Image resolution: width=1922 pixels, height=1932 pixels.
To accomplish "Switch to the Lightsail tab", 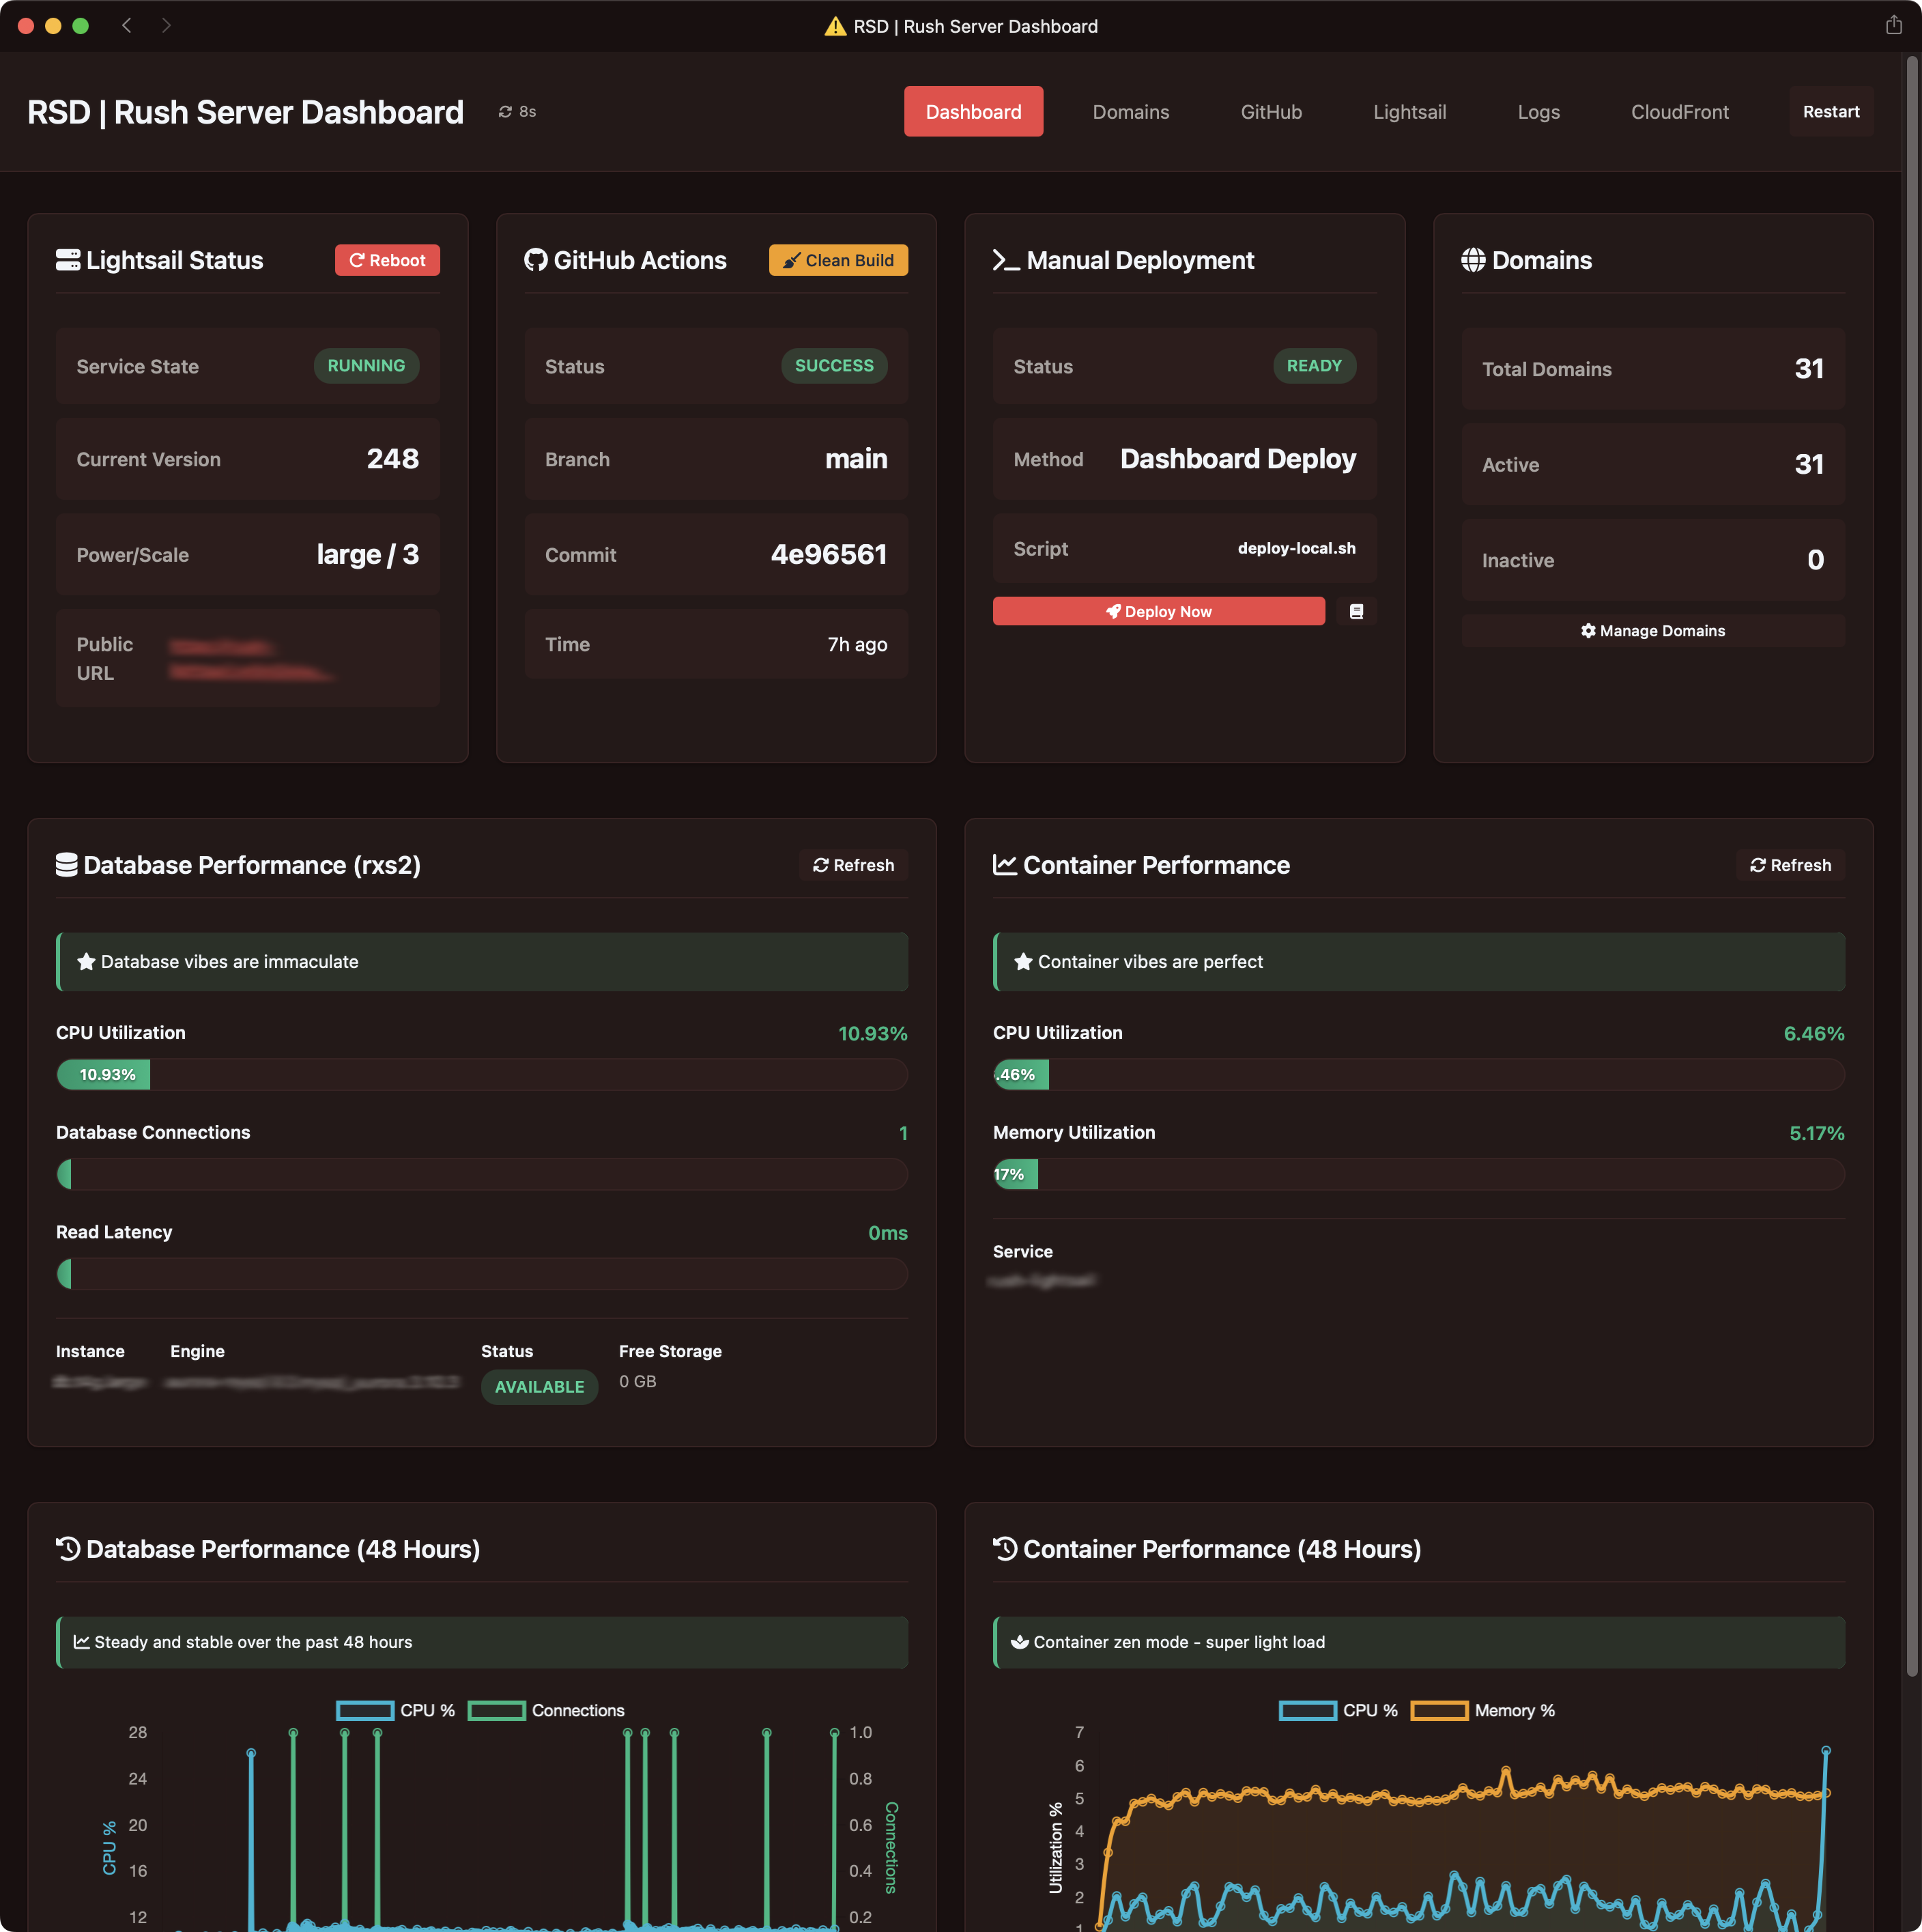I will coord(1410,112).
